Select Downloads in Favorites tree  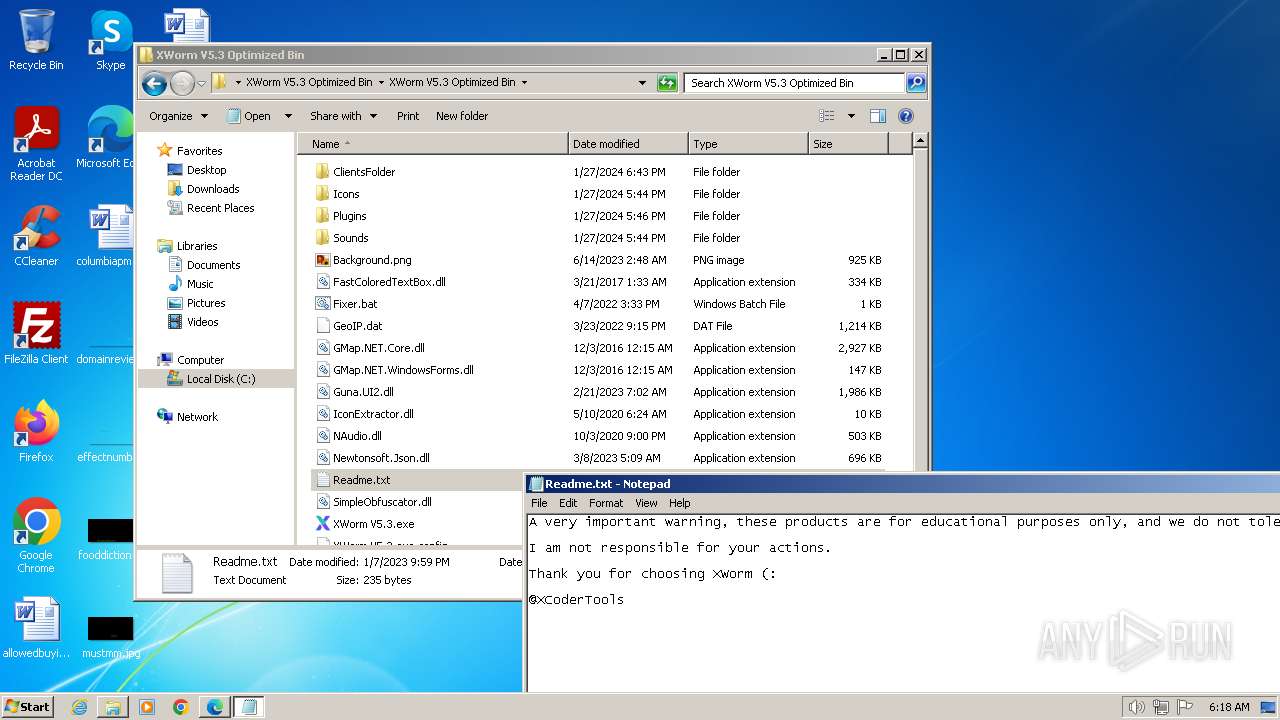click(x=213, y=189)
